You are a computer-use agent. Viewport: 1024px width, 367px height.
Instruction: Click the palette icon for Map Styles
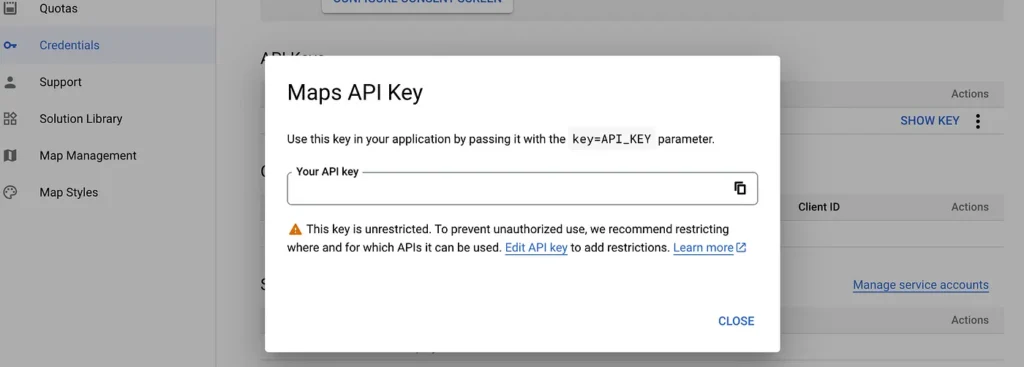(x=10, y=193)
